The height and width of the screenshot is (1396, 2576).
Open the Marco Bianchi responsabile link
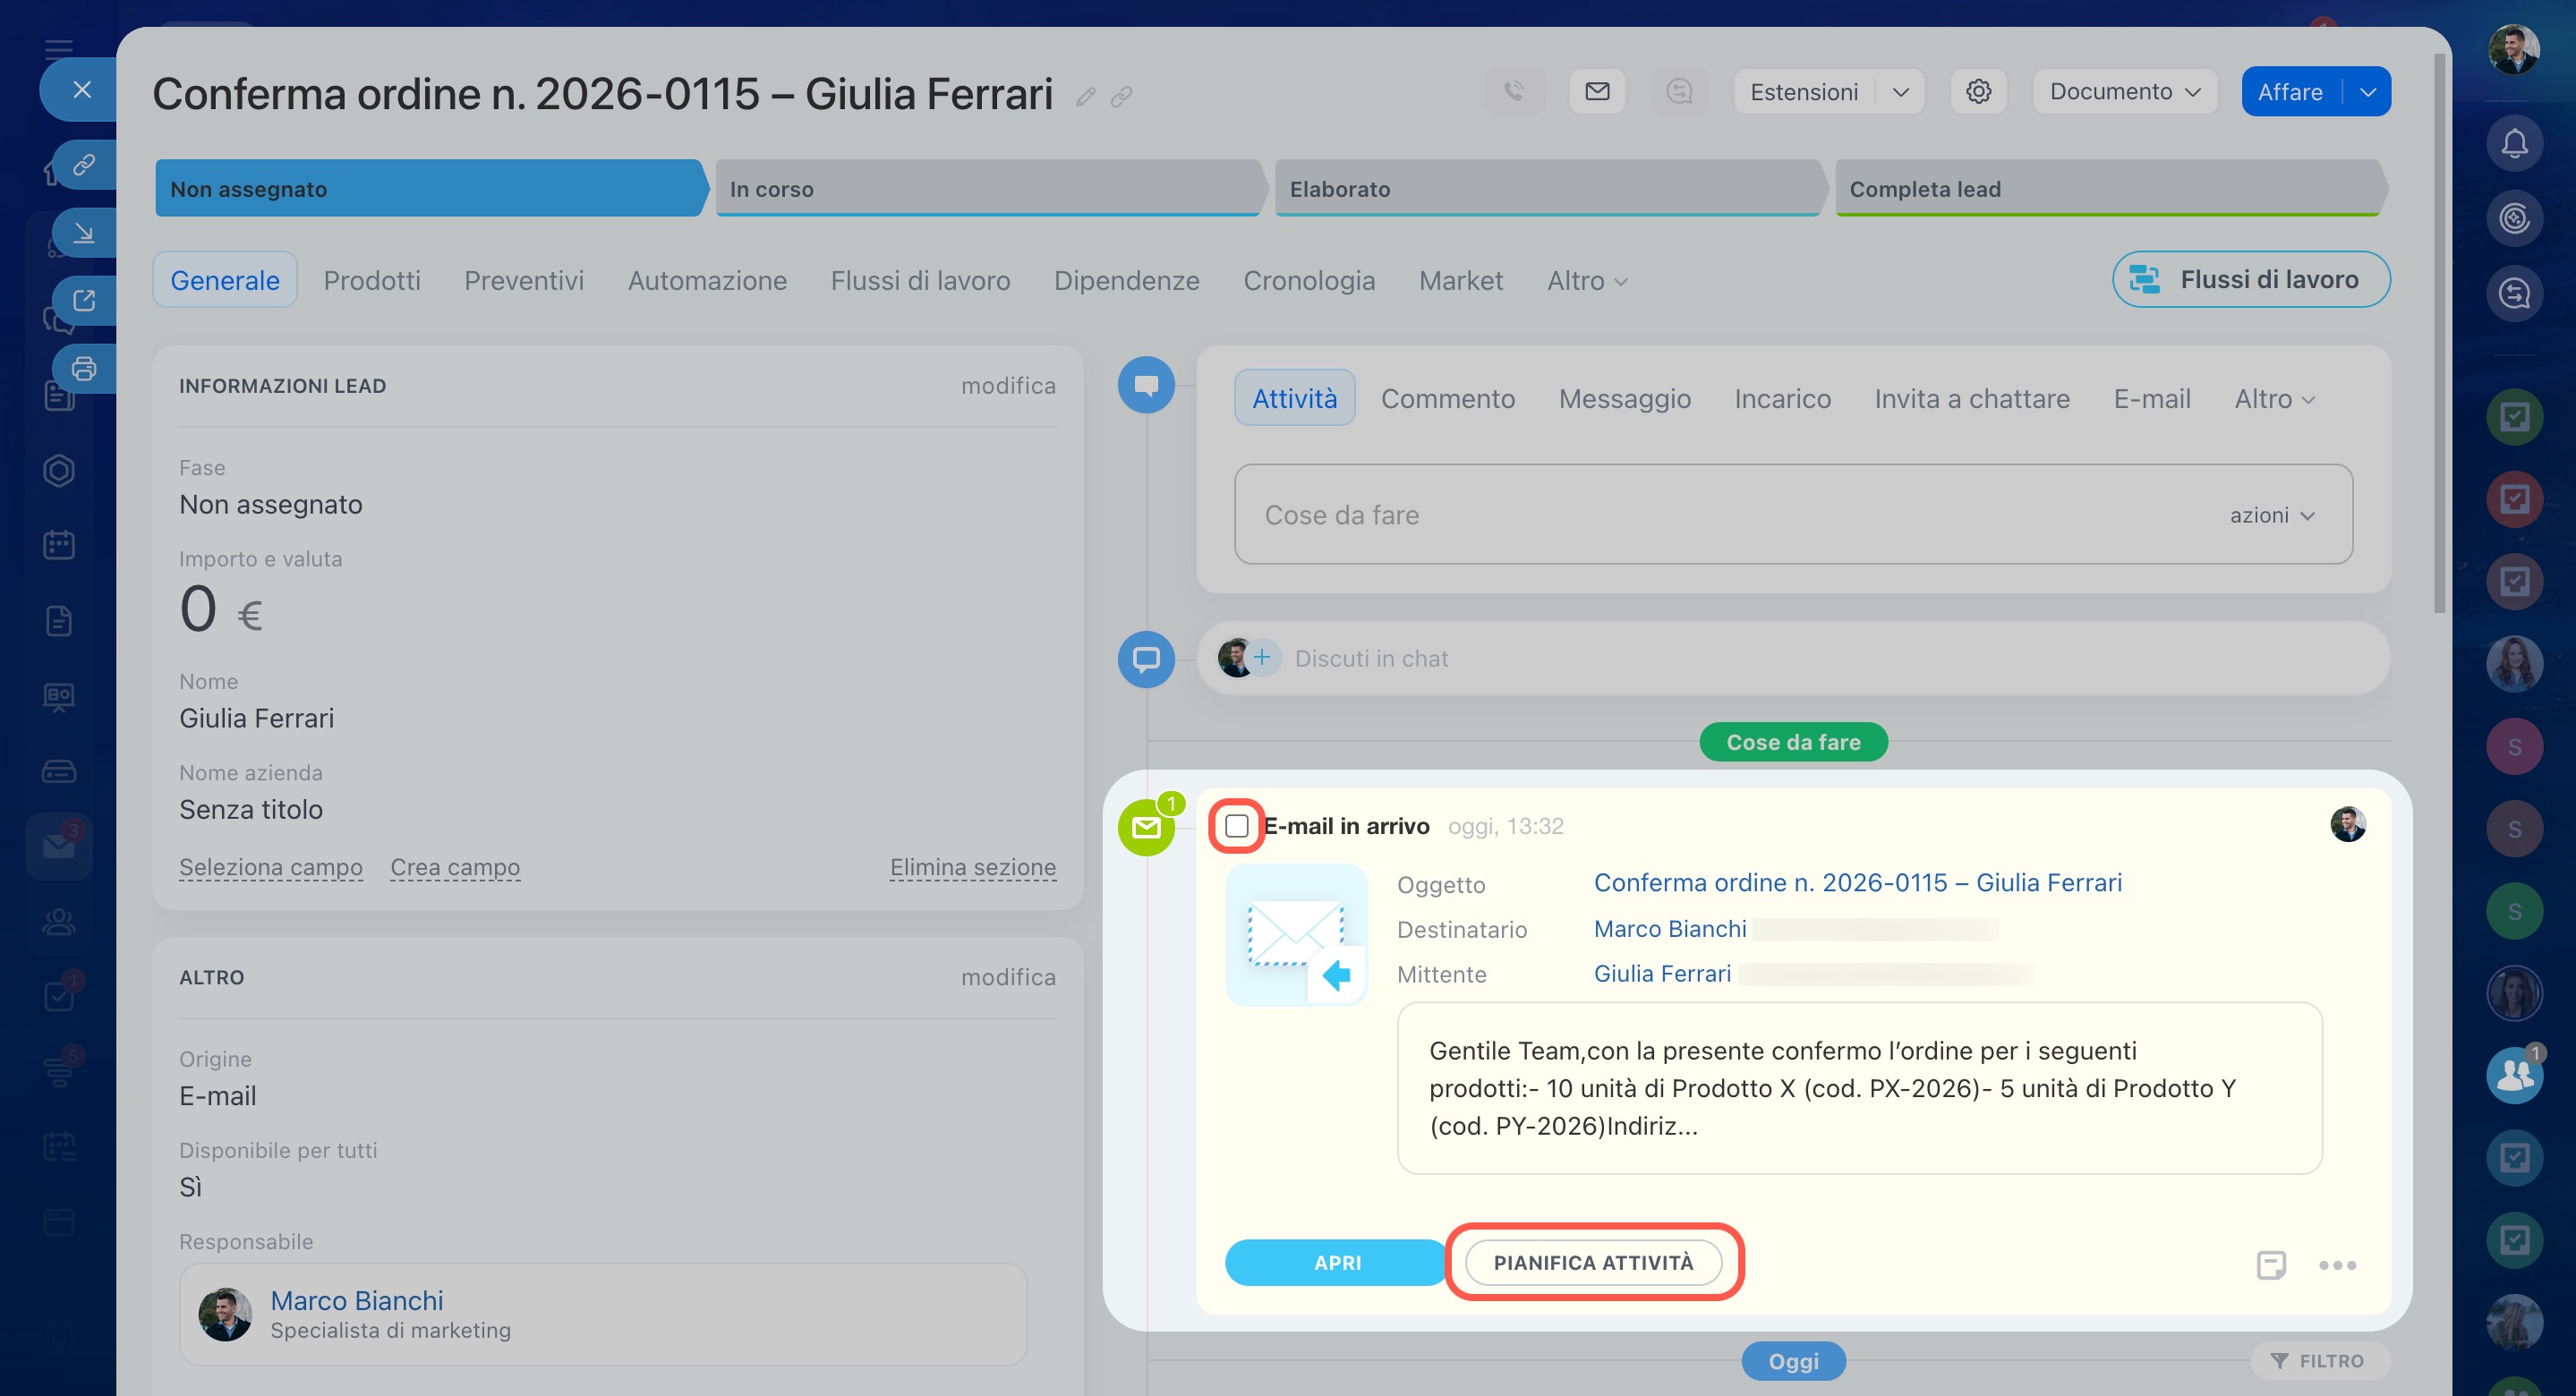(357, 1300)
